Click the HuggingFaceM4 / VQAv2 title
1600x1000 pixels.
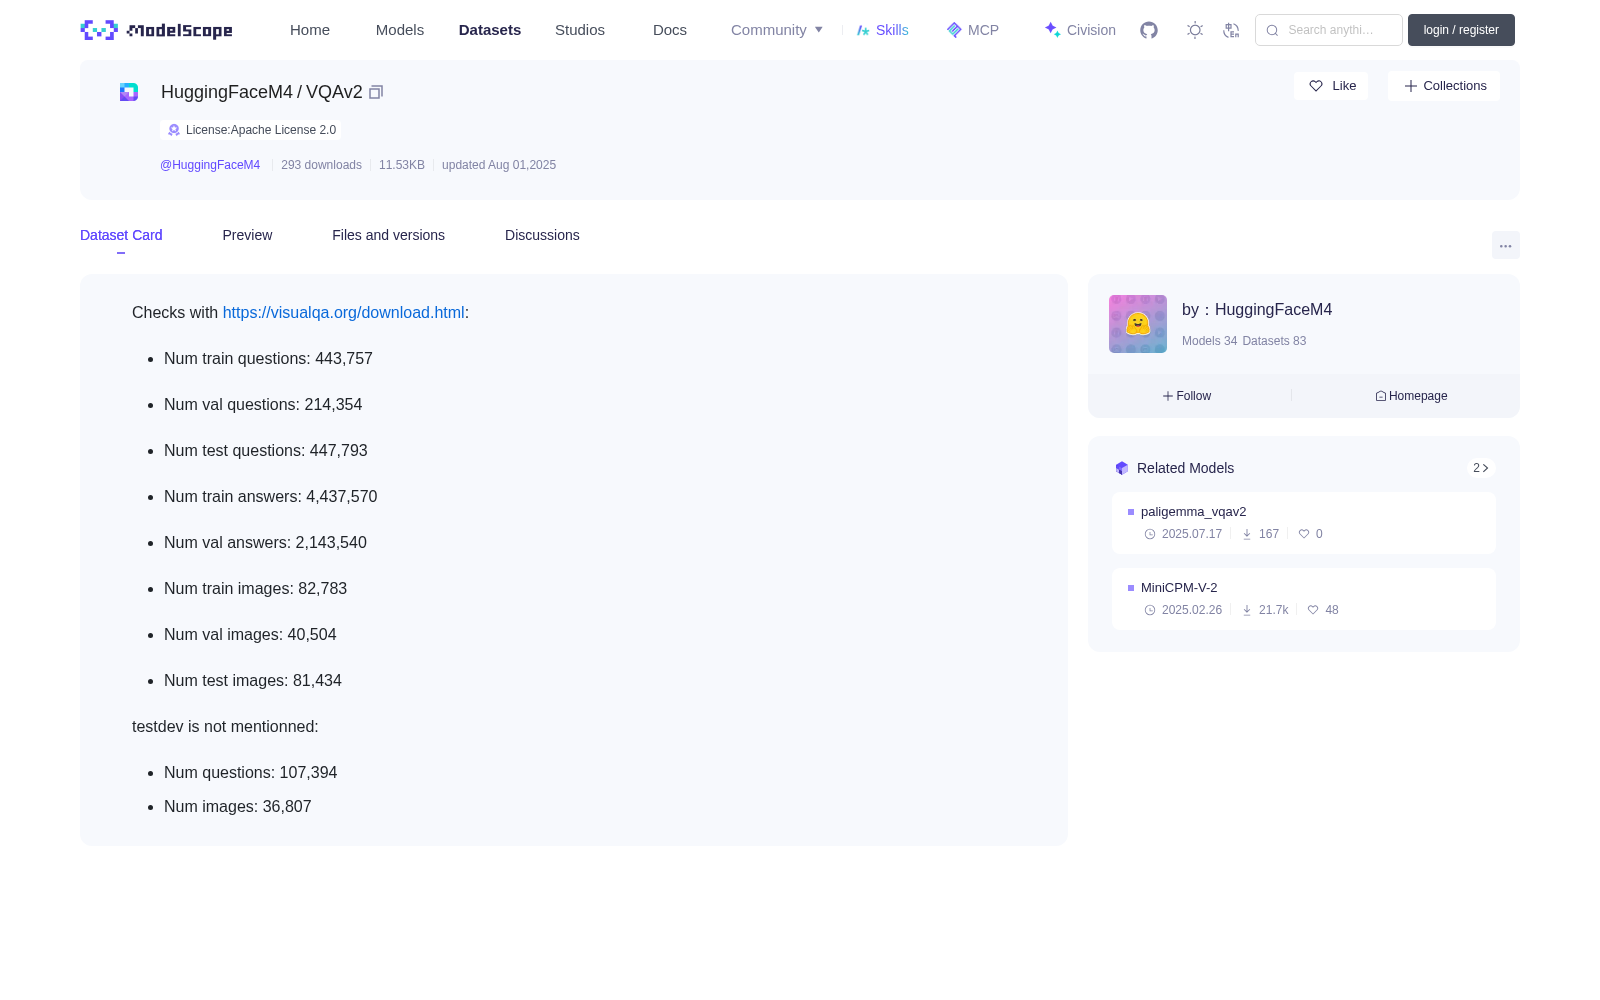262,92
